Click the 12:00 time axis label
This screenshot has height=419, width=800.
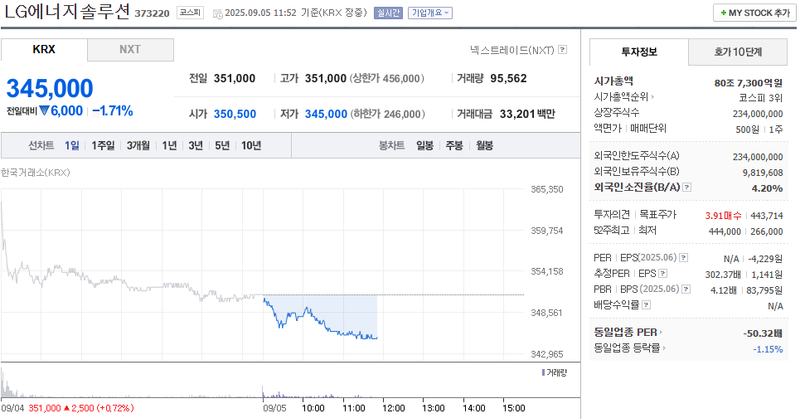393,408
